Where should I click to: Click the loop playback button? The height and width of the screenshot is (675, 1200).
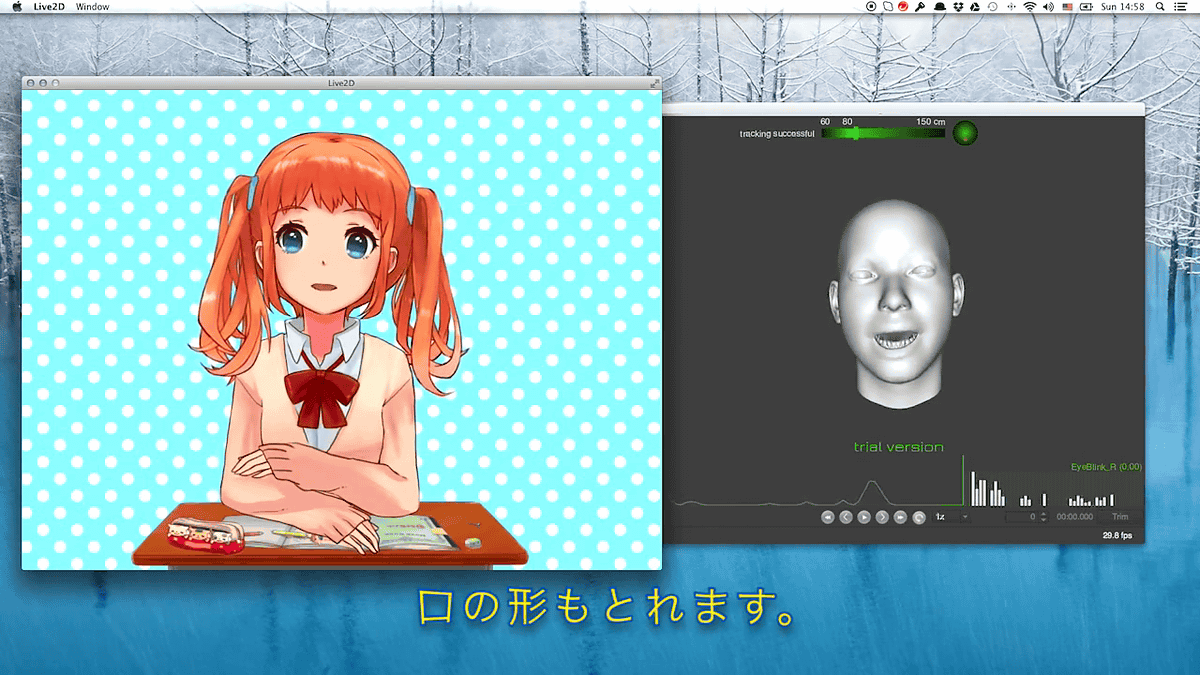tap(919, 517)
